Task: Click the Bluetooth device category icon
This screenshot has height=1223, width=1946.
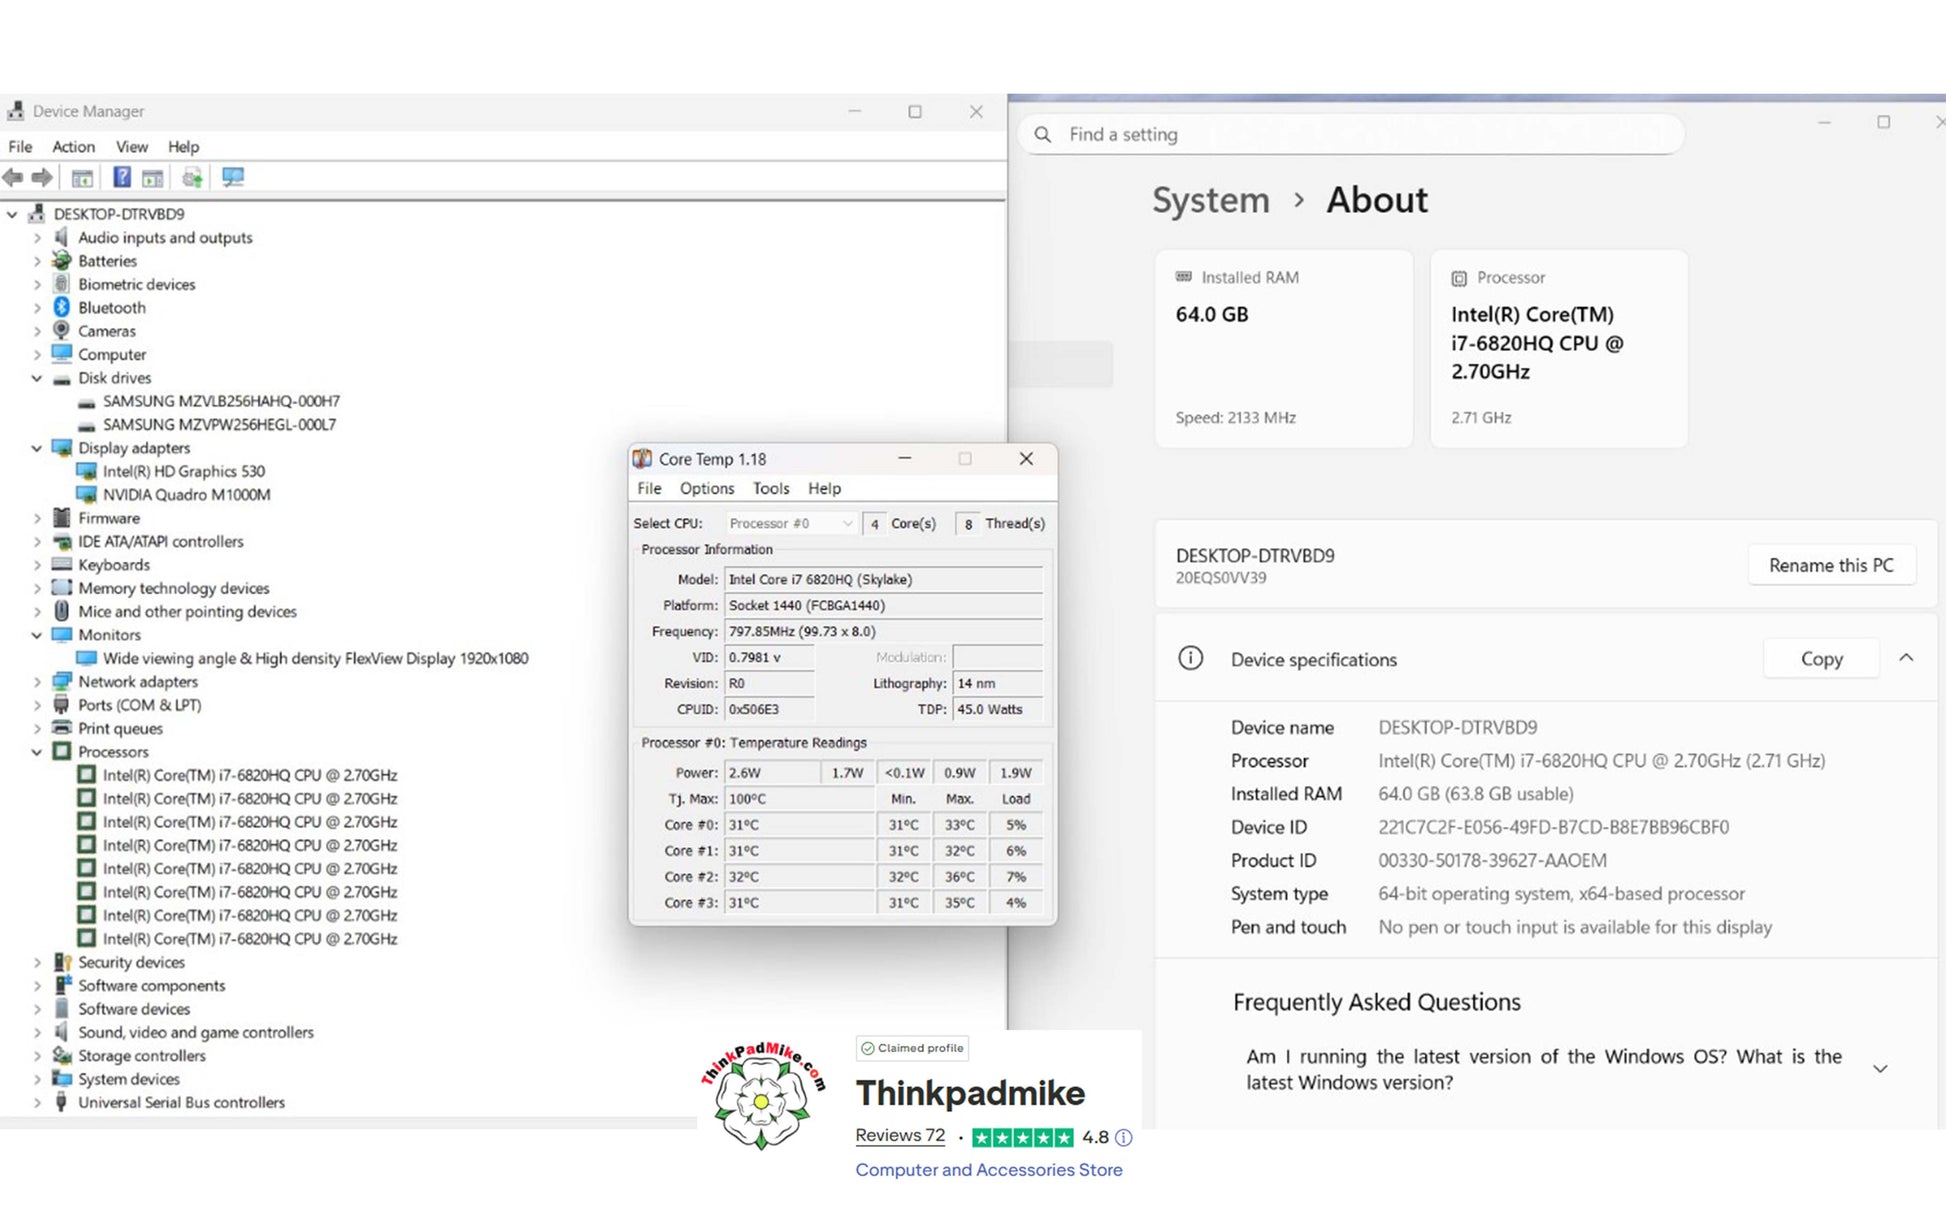Action: tap(62, 307)
